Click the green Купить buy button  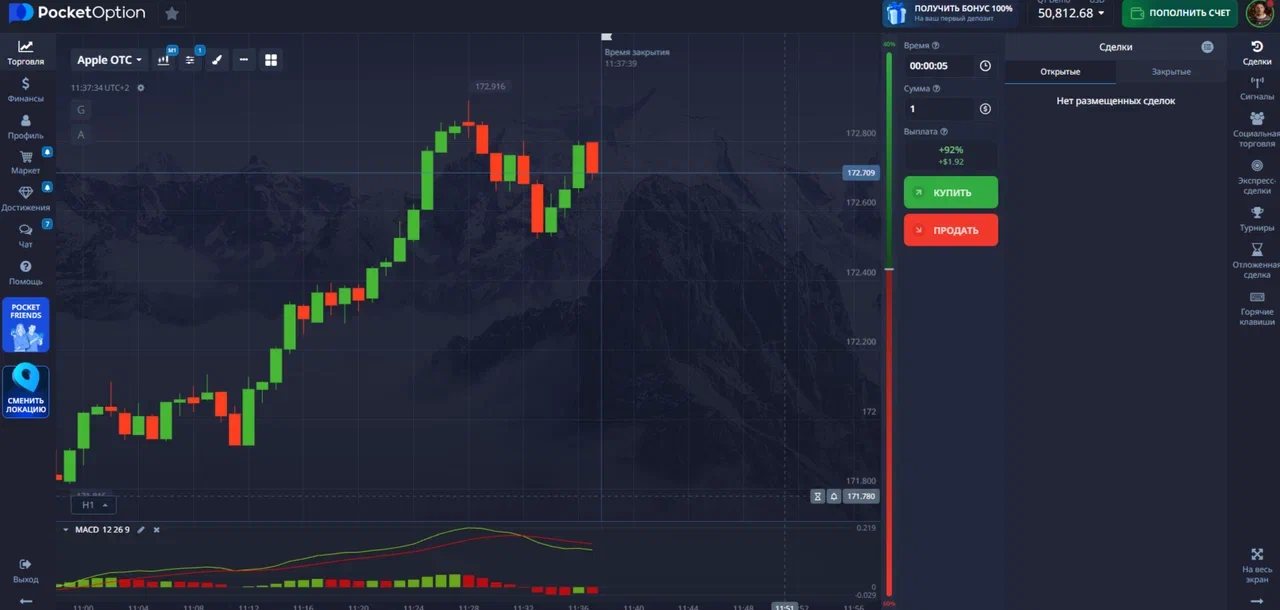coord(950,192)
